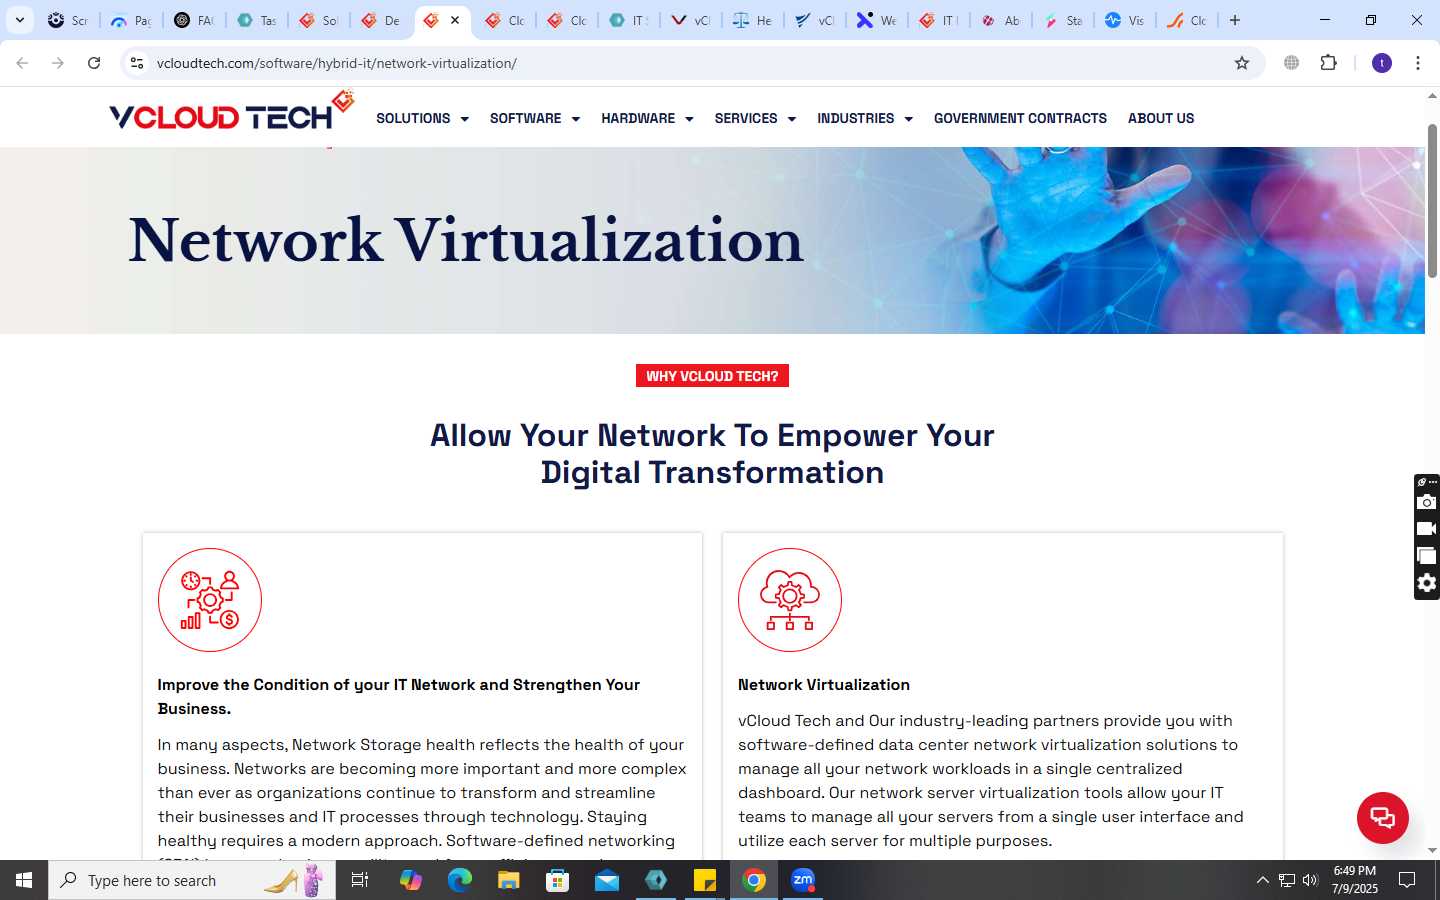Click the Chrome icon on the taskbar

point(754,880)
